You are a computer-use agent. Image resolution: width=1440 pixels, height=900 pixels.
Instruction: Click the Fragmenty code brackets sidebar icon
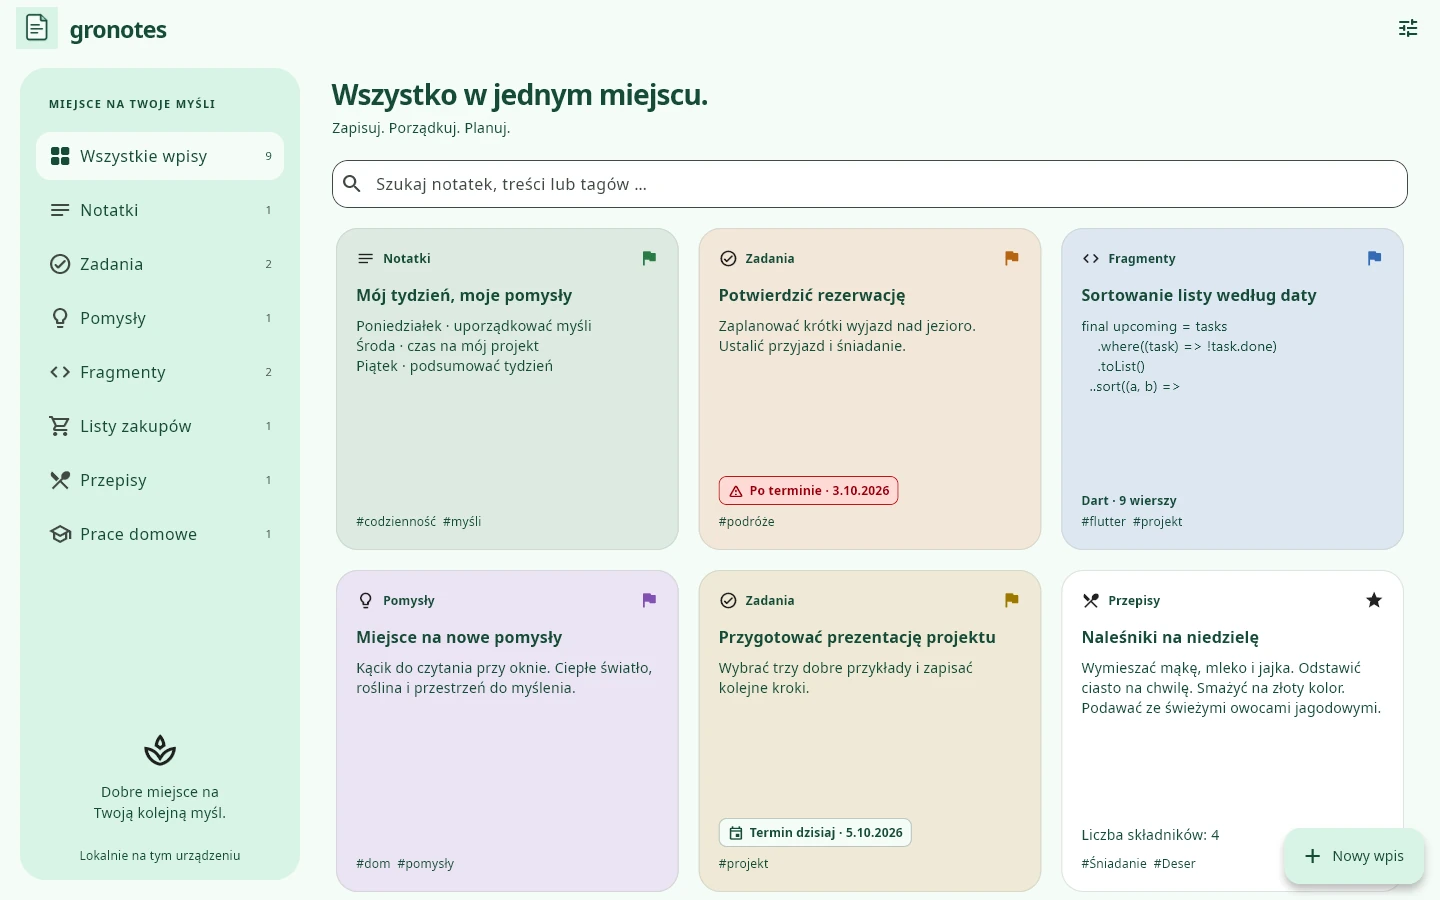60,372
